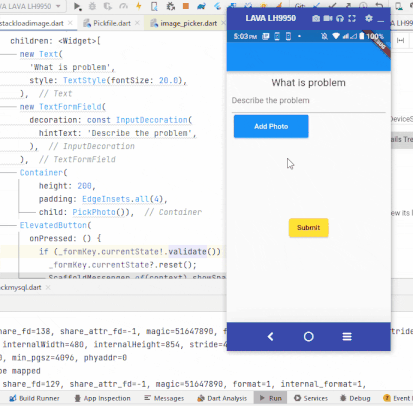This screenshot has width=413, height=406.
Task: Click the run with coverage toolbar icon
Action: [x=108, y=6]
